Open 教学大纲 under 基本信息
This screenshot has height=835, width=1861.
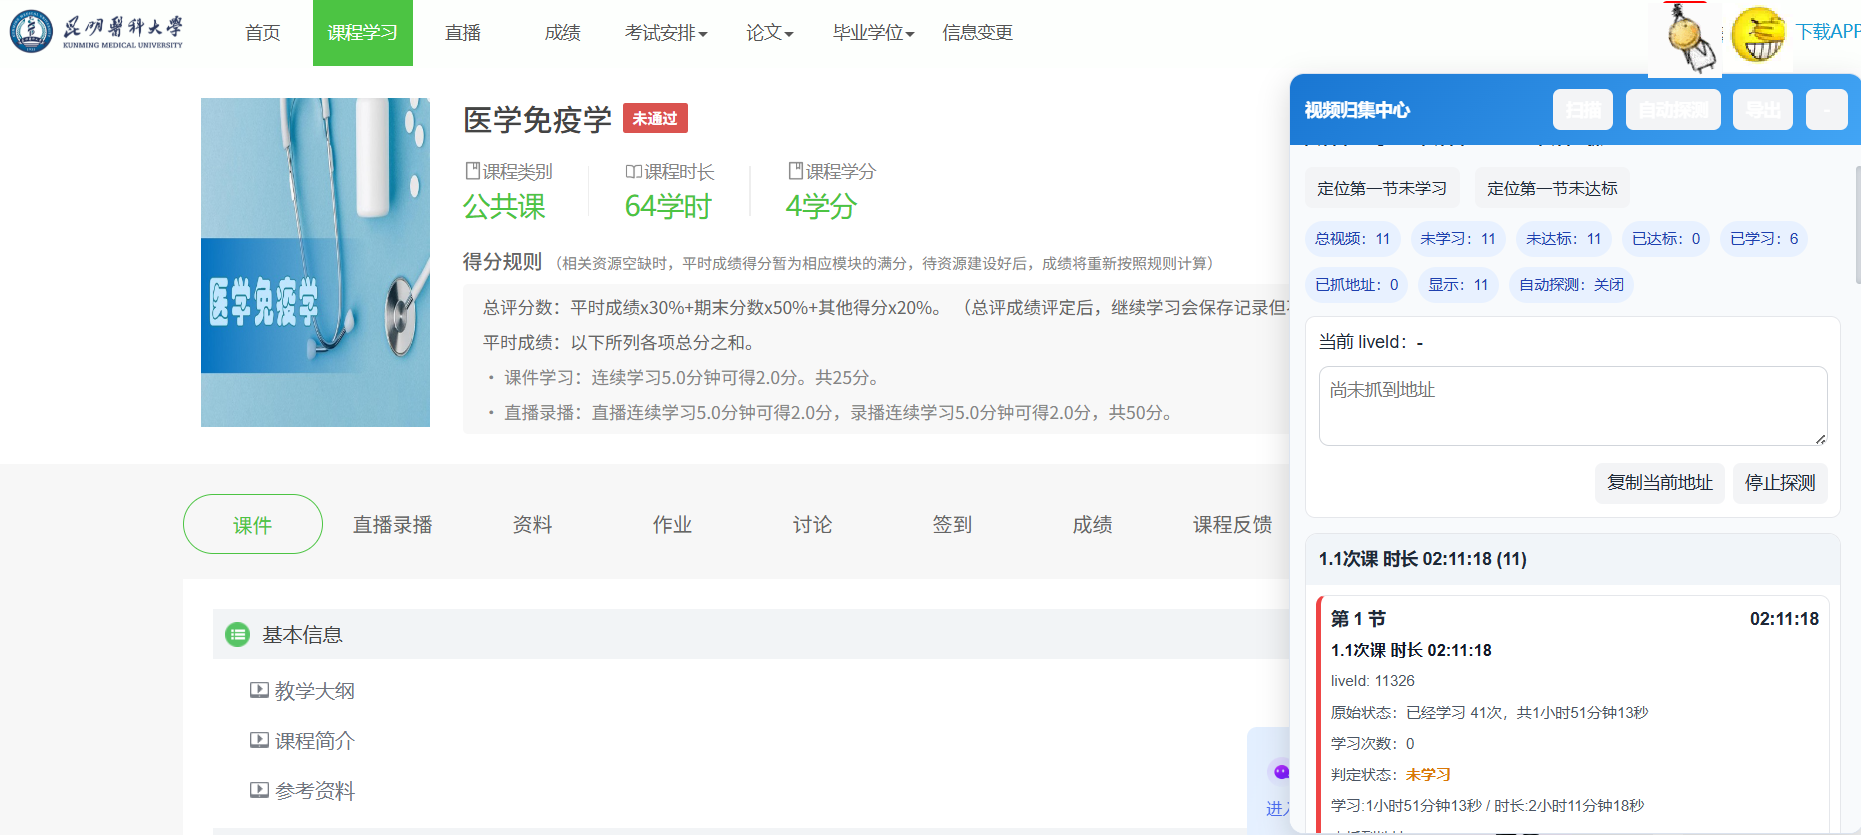click(315, 691)
